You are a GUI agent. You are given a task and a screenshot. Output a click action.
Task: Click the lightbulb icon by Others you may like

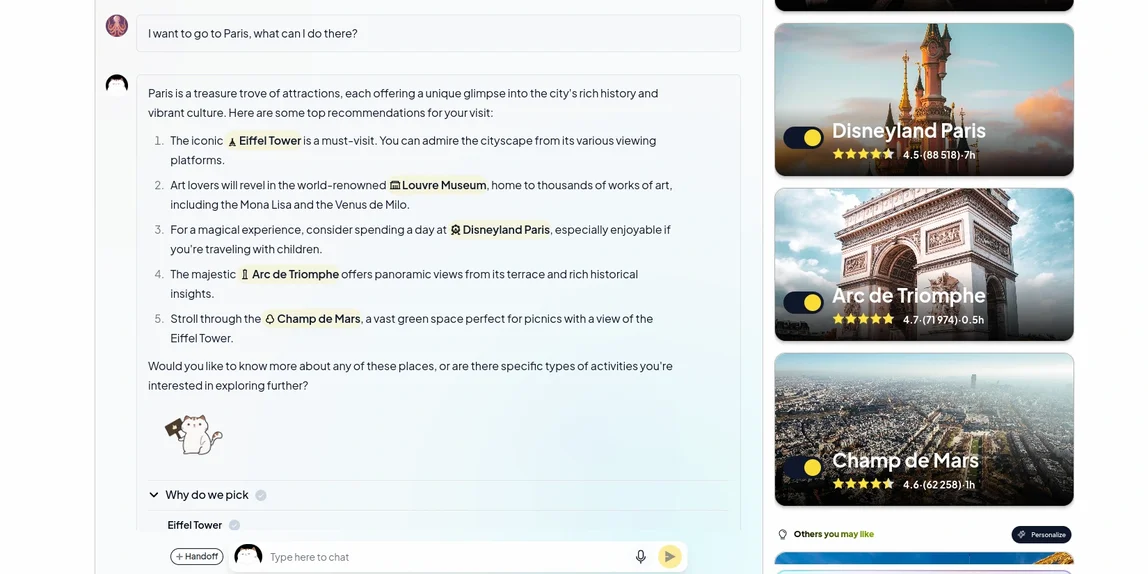tap(783, 534)
